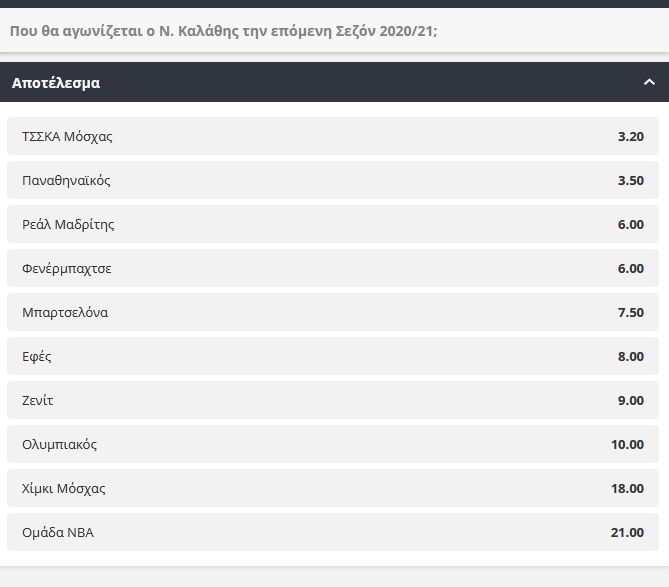
Task: Collapse the Αποτέλεσμα section chevron
Action: coord(649,82)
